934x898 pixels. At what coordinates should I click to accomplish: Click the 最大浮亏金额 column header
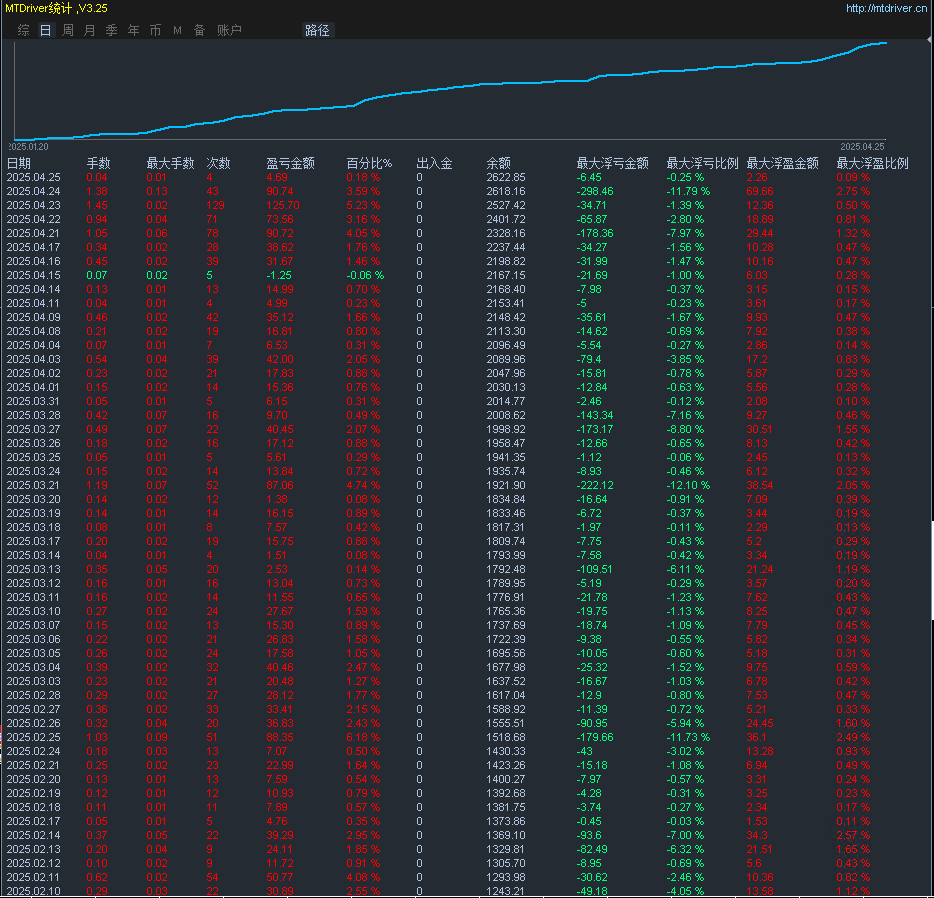[612, 163]
